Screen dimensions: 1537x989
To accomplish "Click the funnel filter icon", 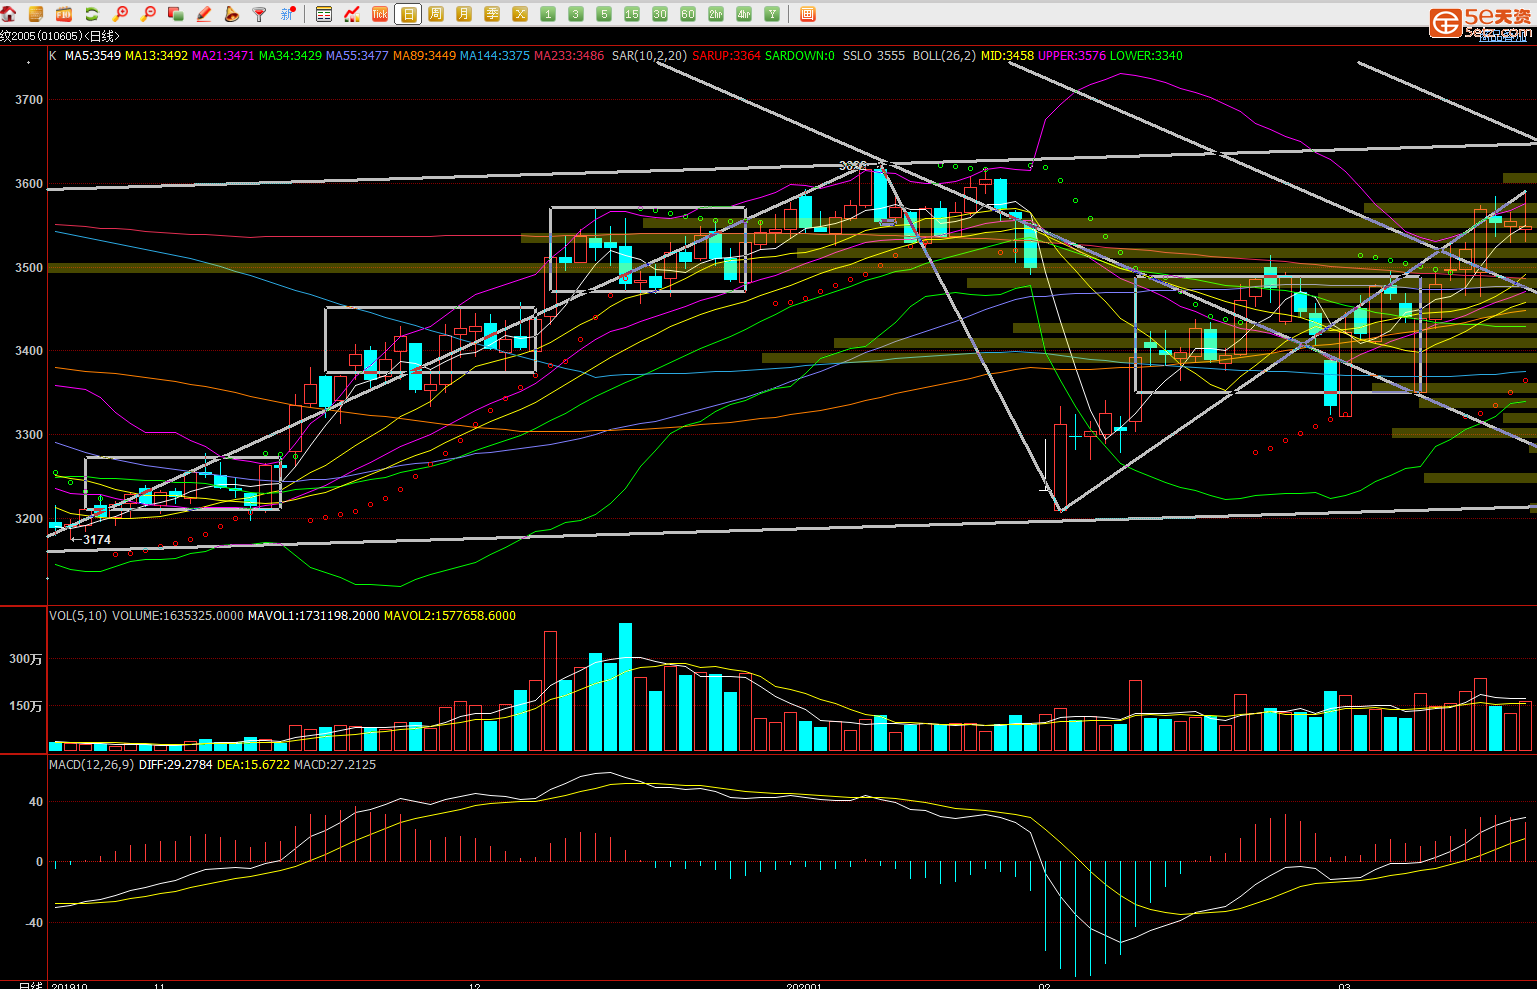I will coord(260,14).
